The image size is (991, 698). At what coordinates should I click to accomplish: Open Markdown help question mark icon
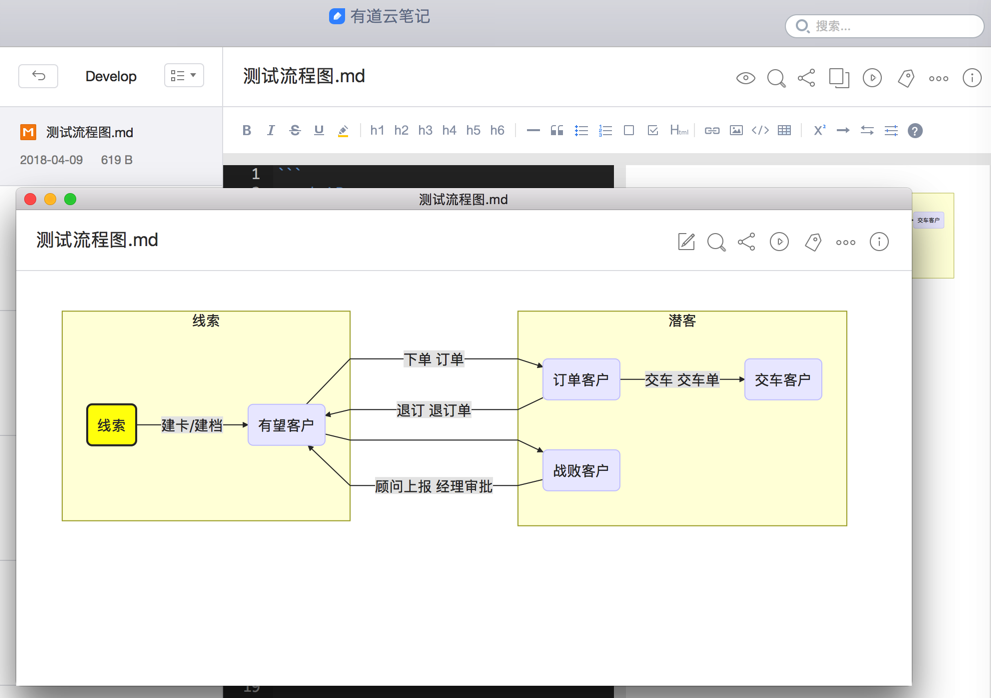click(x=915, y=131)
